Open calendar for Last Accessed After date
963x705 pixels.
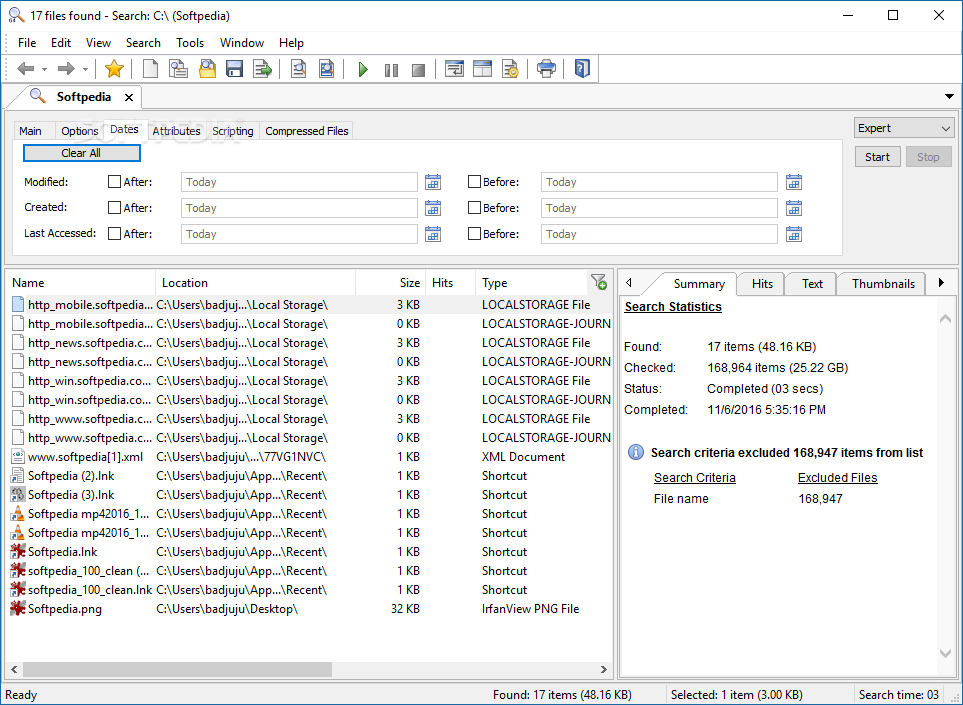click(433, 234)
